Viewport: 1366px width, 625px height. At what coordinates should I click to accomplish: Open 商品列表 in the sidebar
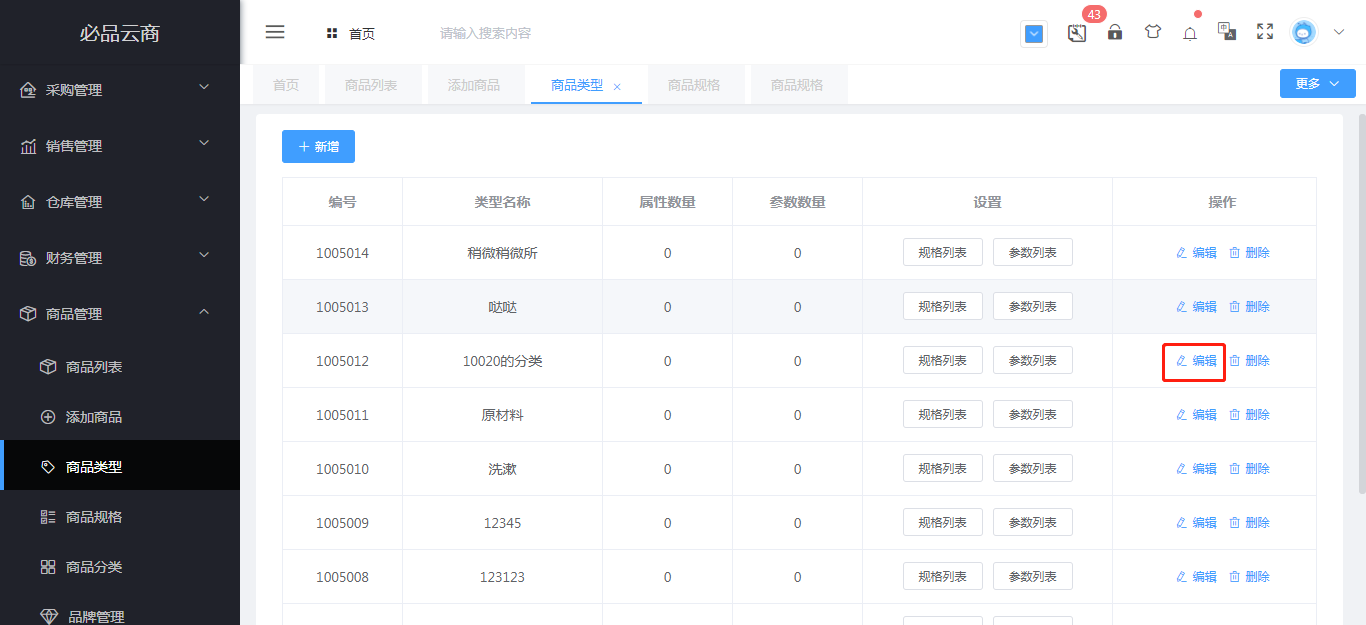(x=120, y=367)
